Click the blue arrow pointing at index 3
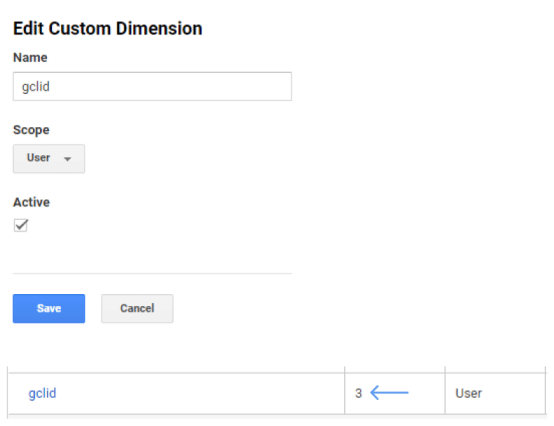 pyautogui.click(x=389, y=392)
